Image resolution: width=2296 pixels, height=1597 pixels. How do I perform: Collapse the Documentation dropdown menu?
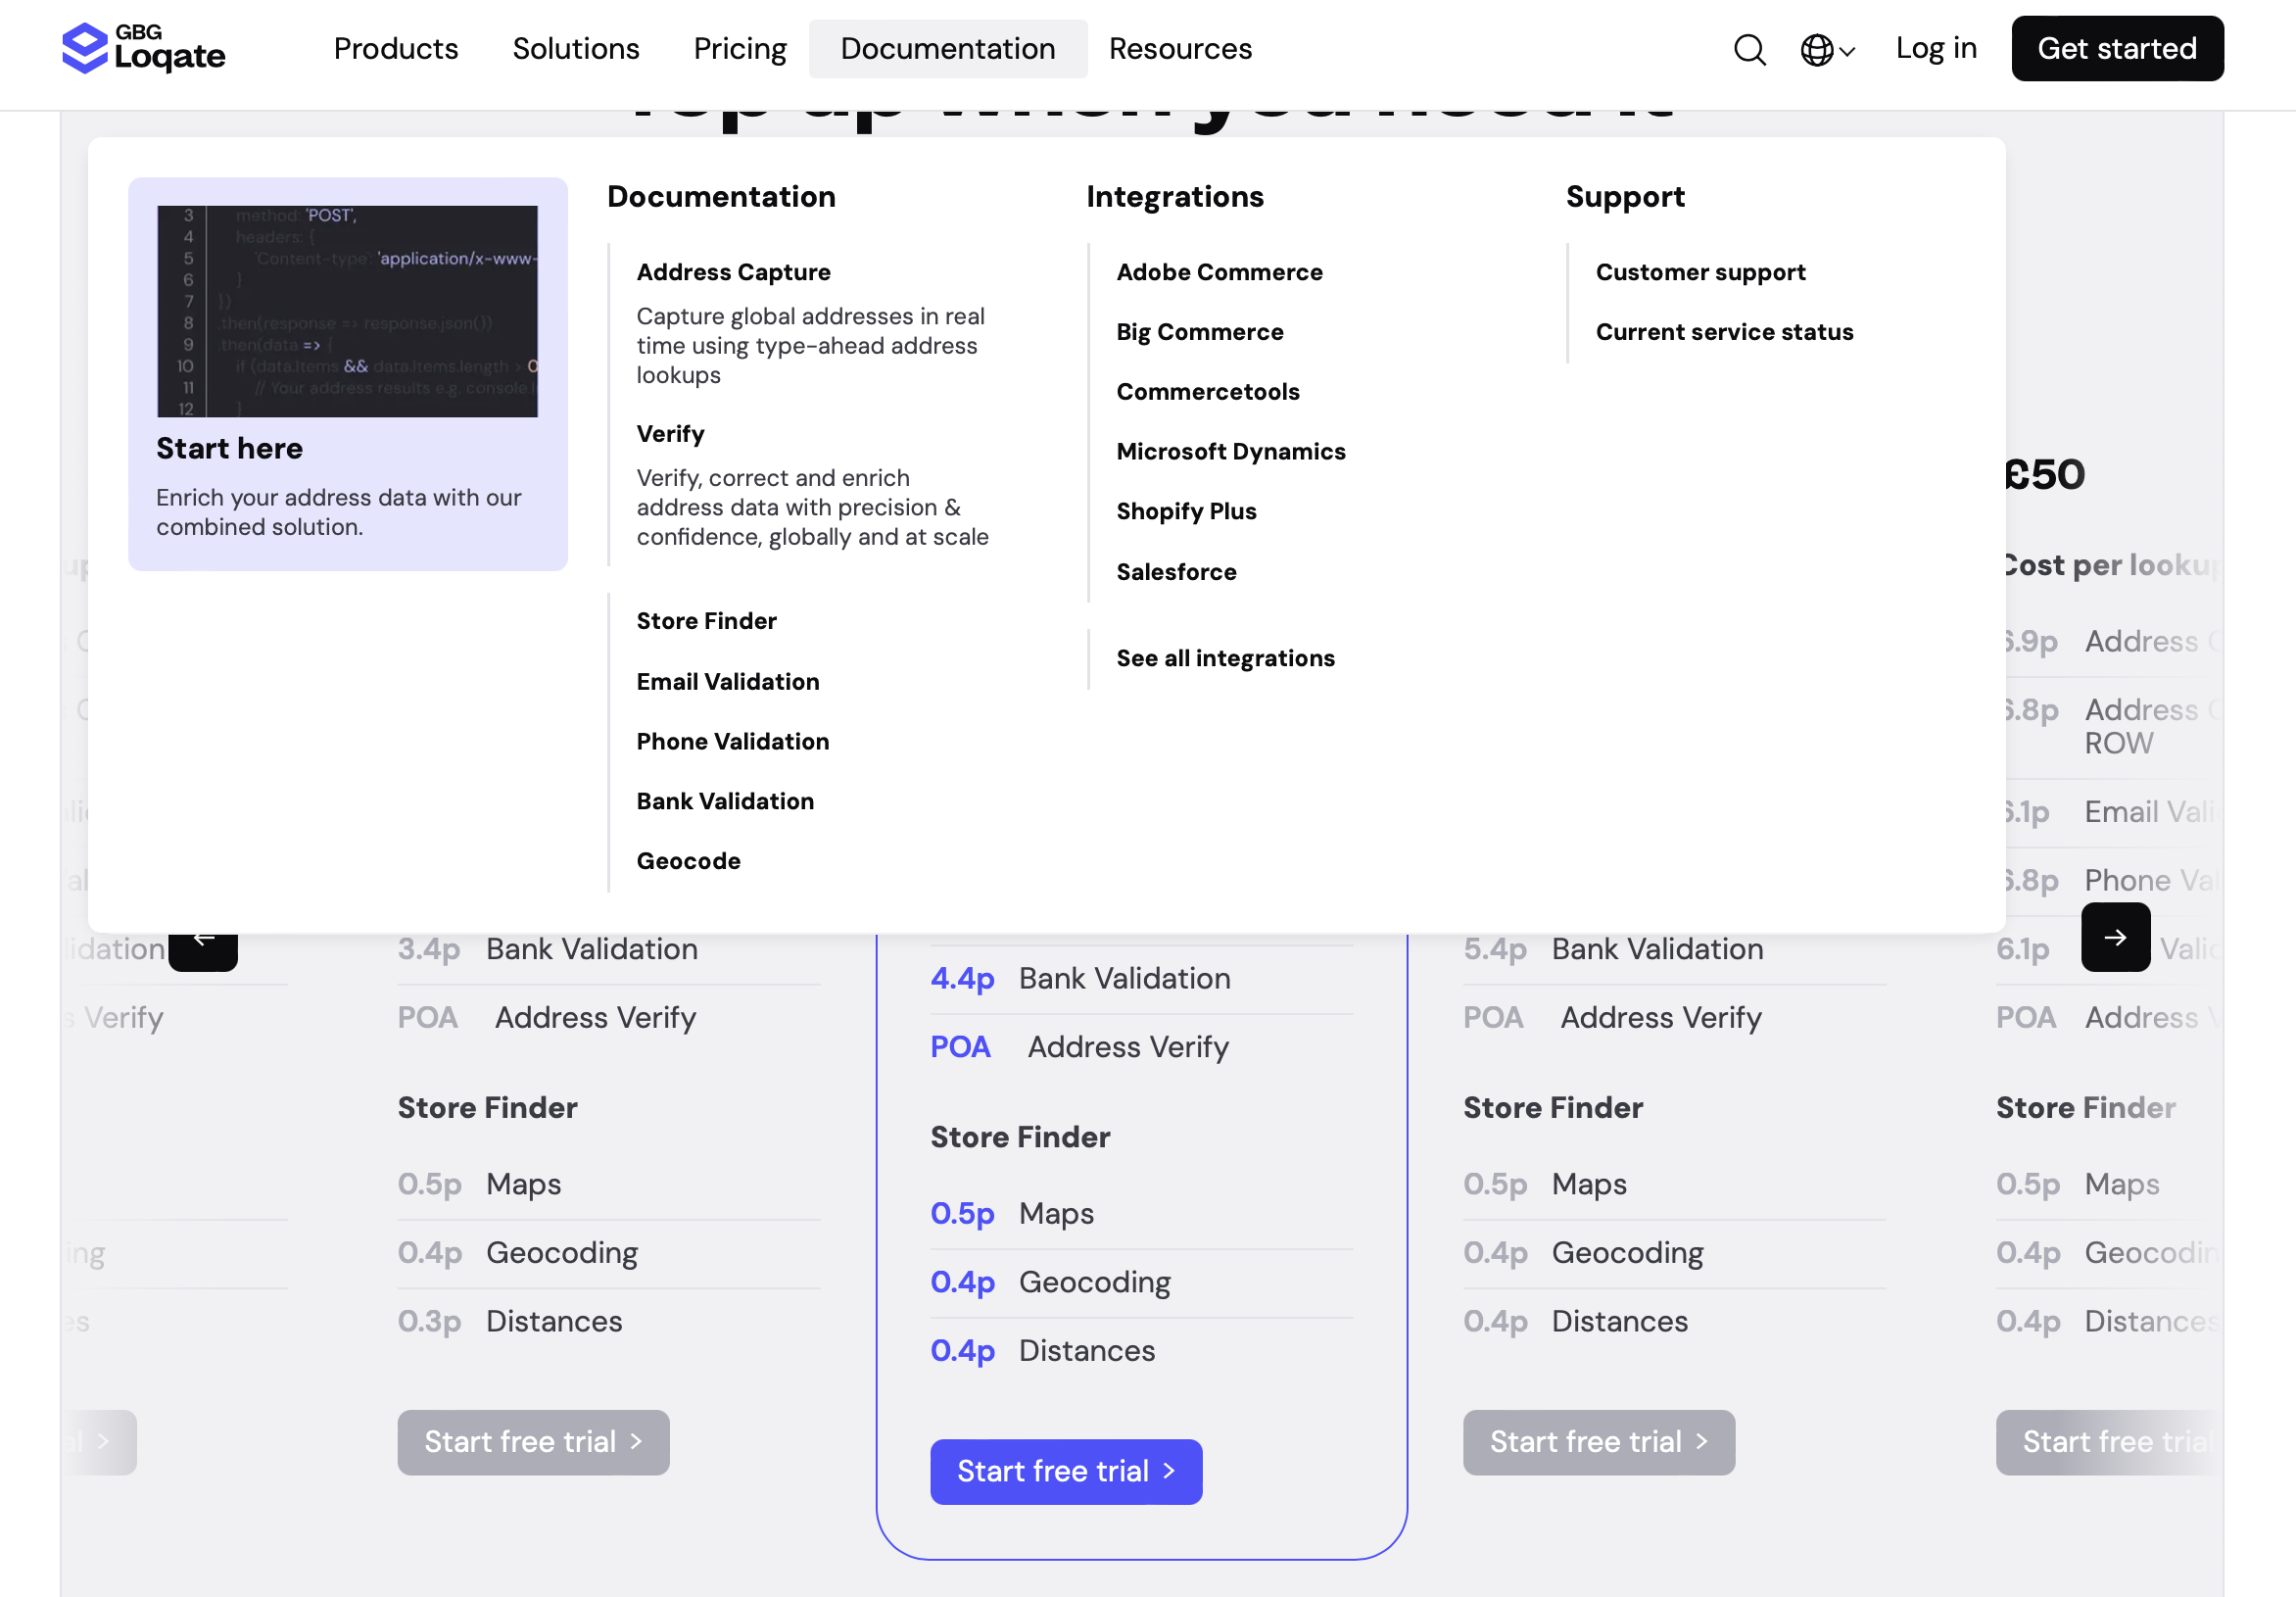(947, 49)
